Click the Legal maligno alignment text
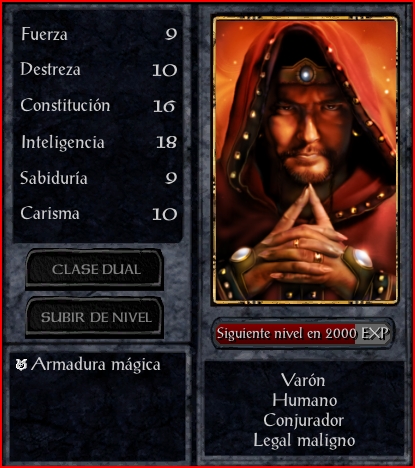Viewport: 415px width, 468px height. 304,441
